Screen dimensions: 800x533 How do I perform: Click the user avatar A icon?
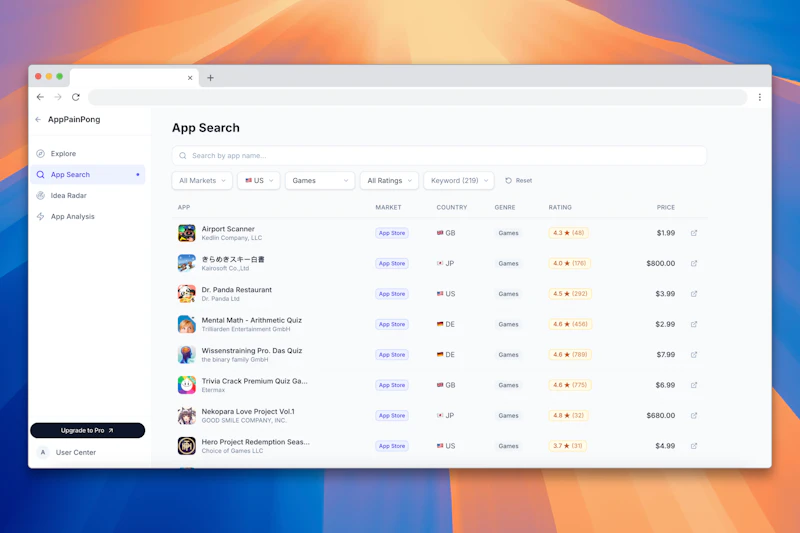point(43,452)
